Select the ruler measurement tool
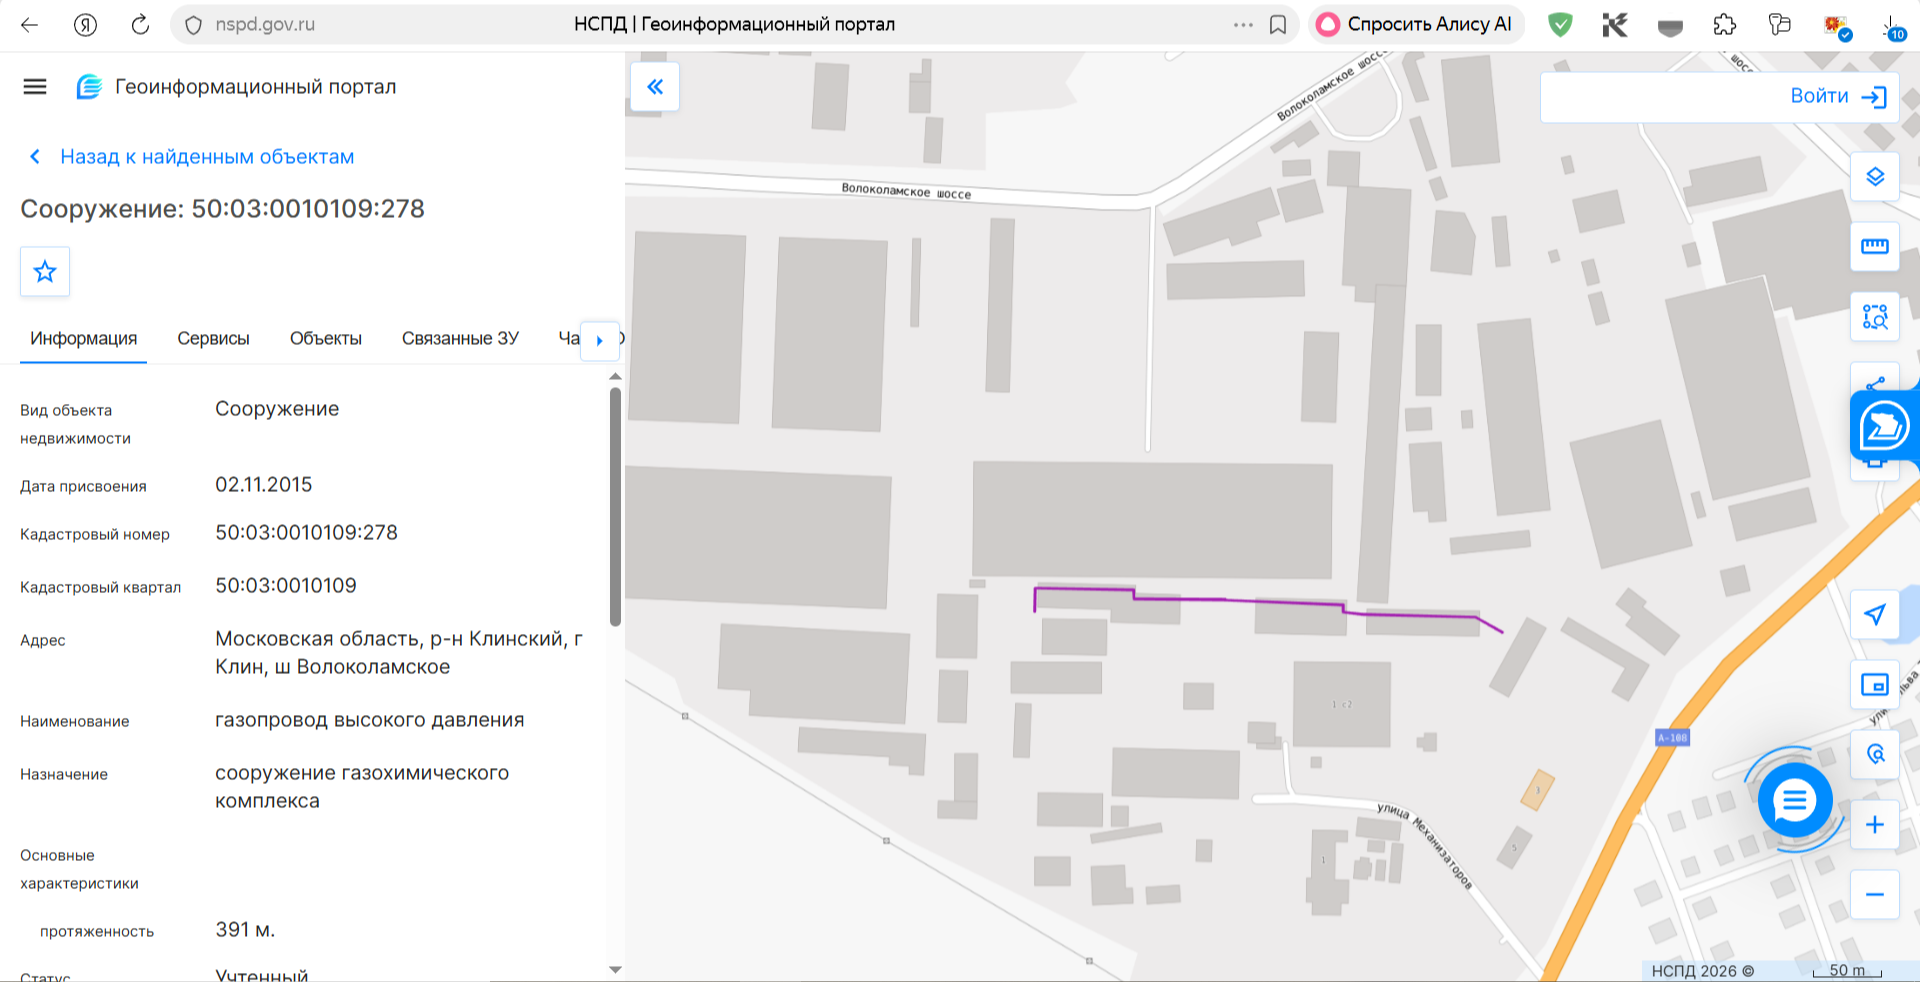The image size is (1920, 982). (x=1875, y=246)
